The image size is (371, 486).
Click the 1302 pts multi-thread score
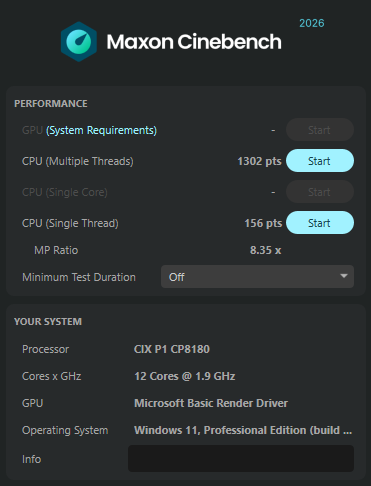pos(259,161)
